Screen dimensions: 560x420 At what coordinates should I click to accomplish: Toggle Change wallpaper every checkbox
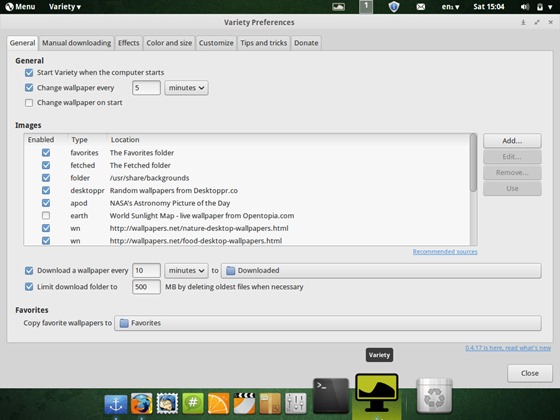coord(29,88)
